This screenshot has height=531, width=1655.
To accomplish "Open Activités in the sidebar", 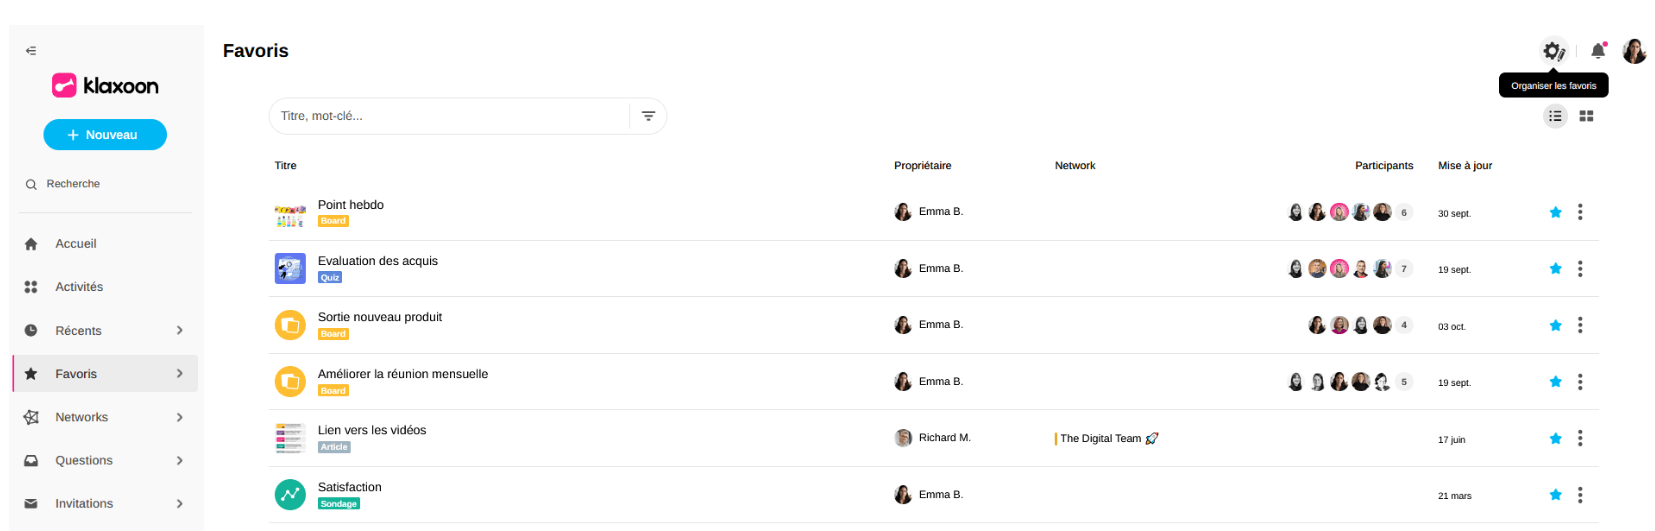I will [79, 287].
